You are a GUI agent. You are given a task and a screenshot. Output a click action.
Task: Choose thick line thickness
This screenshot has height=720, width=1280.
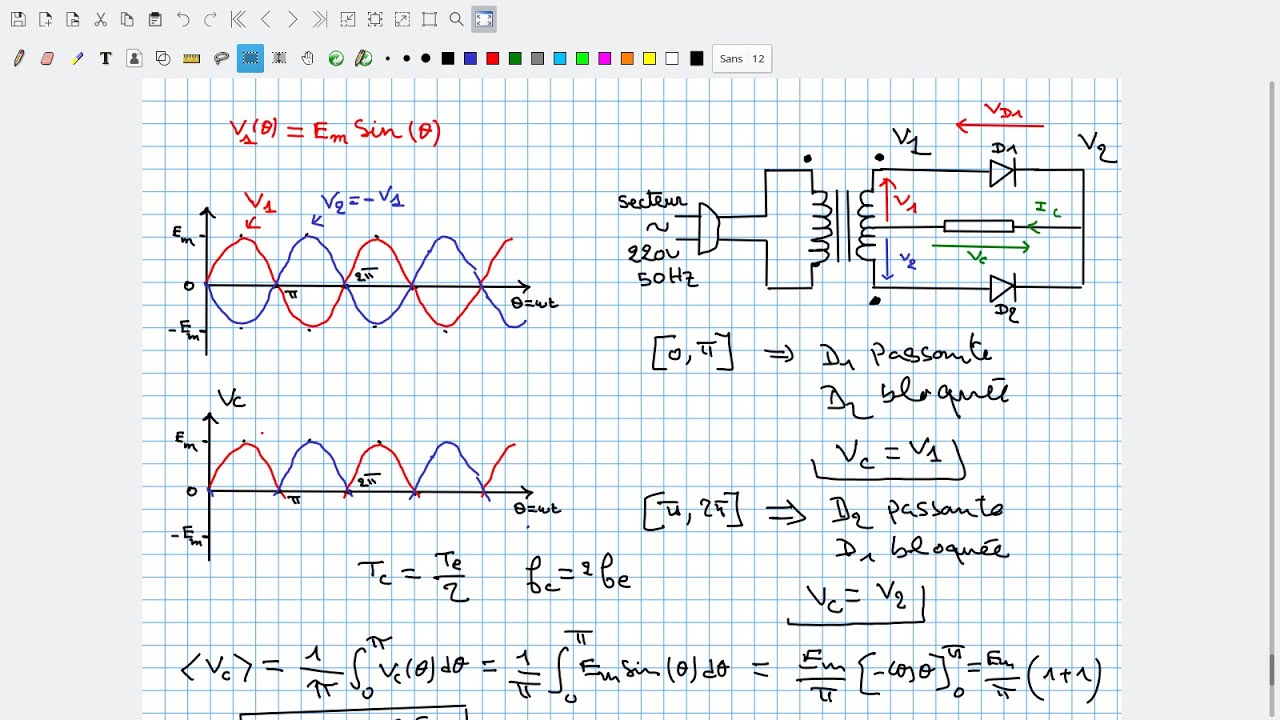pyautogui.click(x=425, y=59)
